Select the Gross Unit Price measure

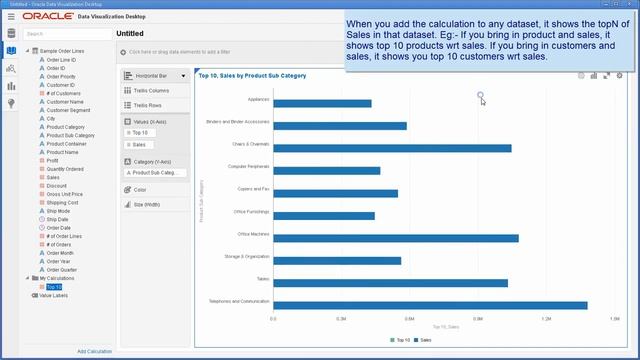64,194
